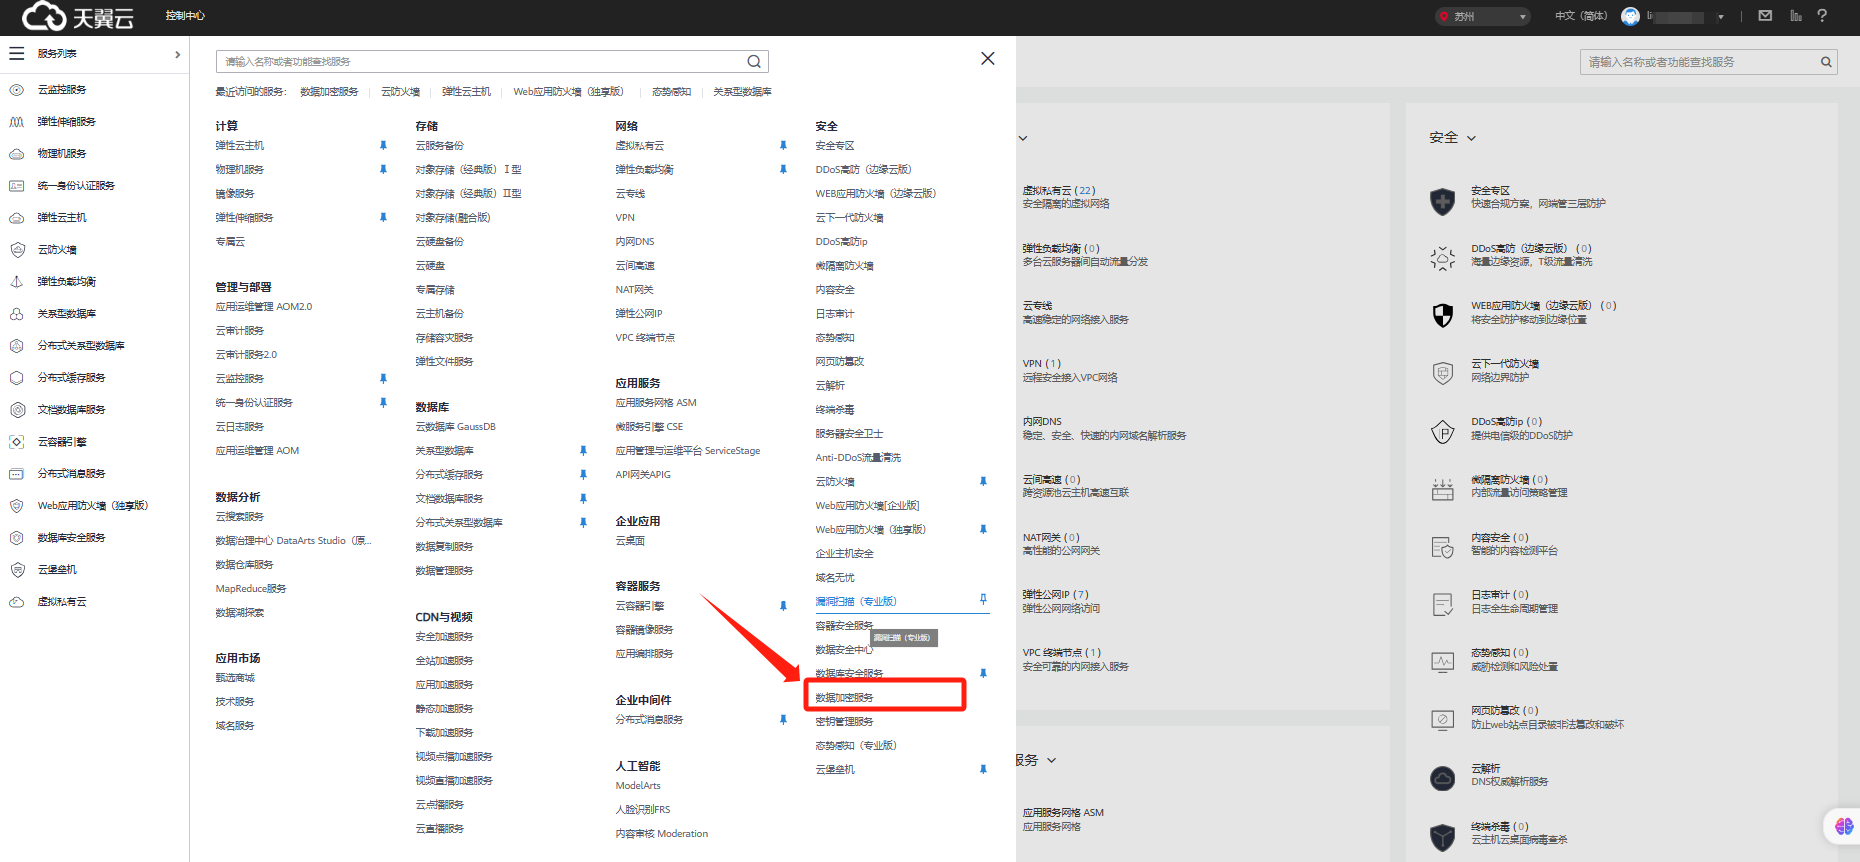Close the service list menu with the X
Screen dimensions: 1860x862
tap(988, 59)
